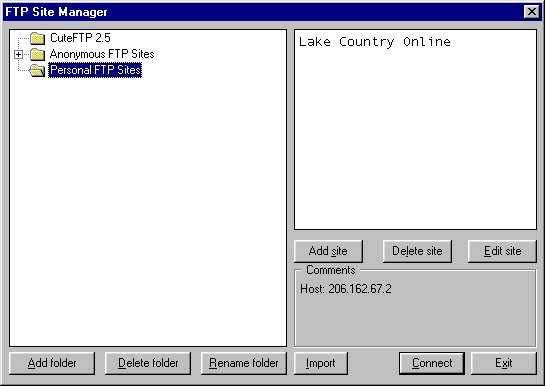Select the CuteFTP 2.5 folder label

[80, 38]
